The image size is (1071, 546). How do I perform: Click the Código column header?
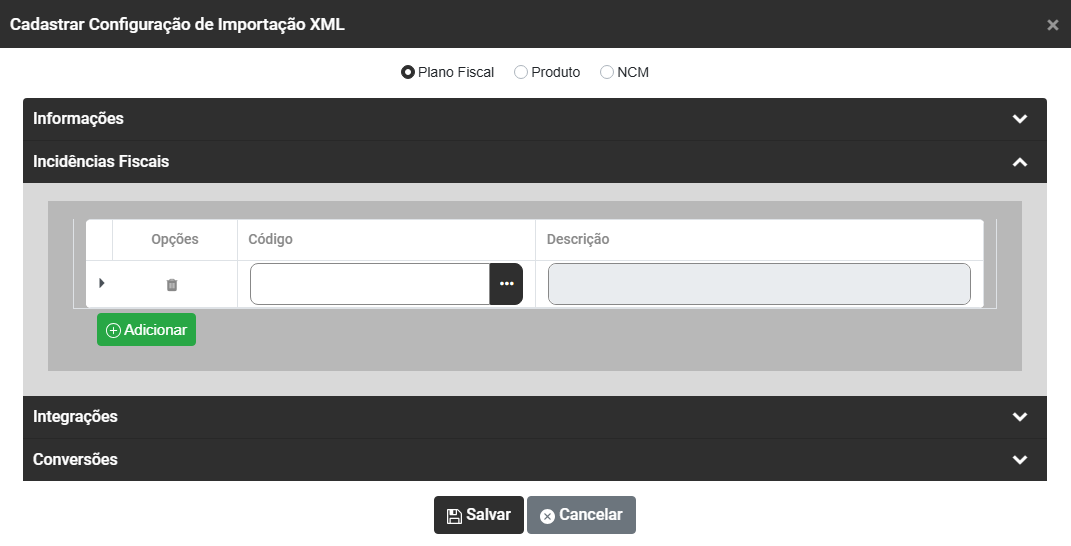tap(270, 240)
